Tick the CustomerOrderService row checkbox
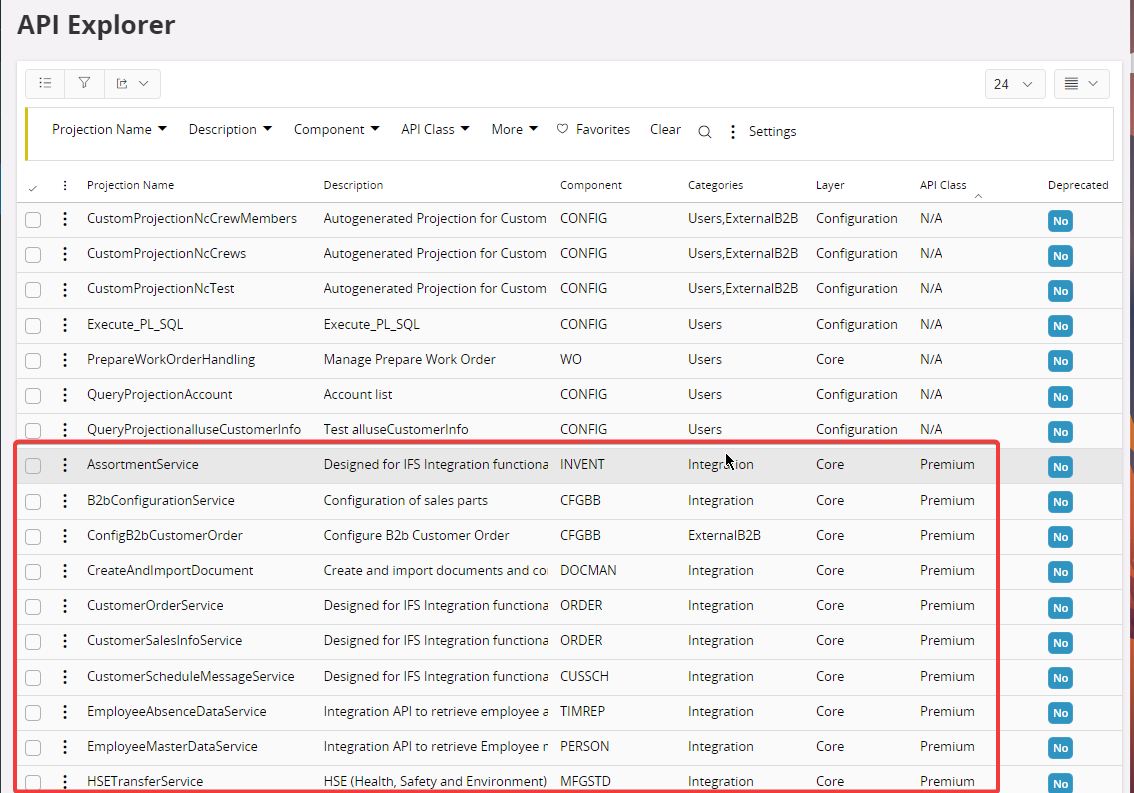1134x793 pixels. click(33, 606)
